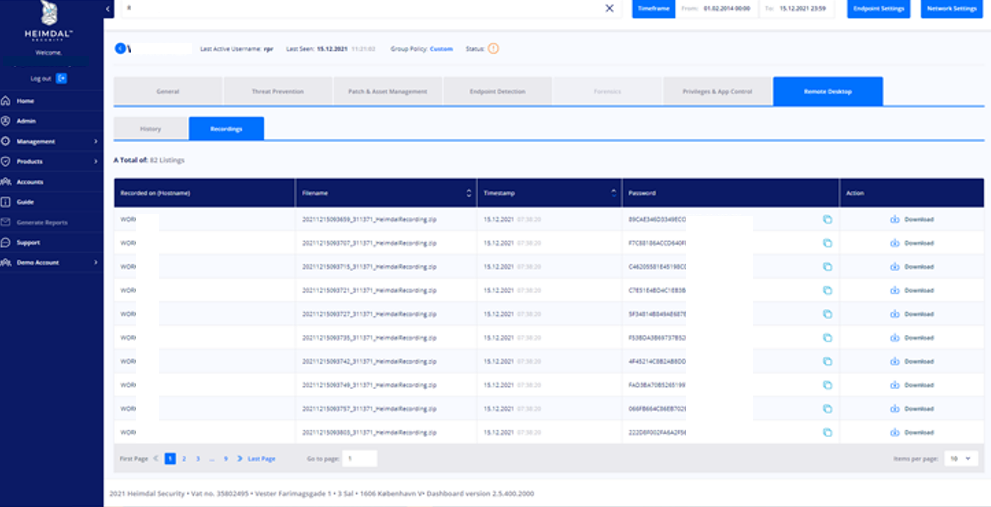The height and width of the screenshot is (507, 991).
Task: Copy password for recording 20211215093727
Action: coord(827,314)
